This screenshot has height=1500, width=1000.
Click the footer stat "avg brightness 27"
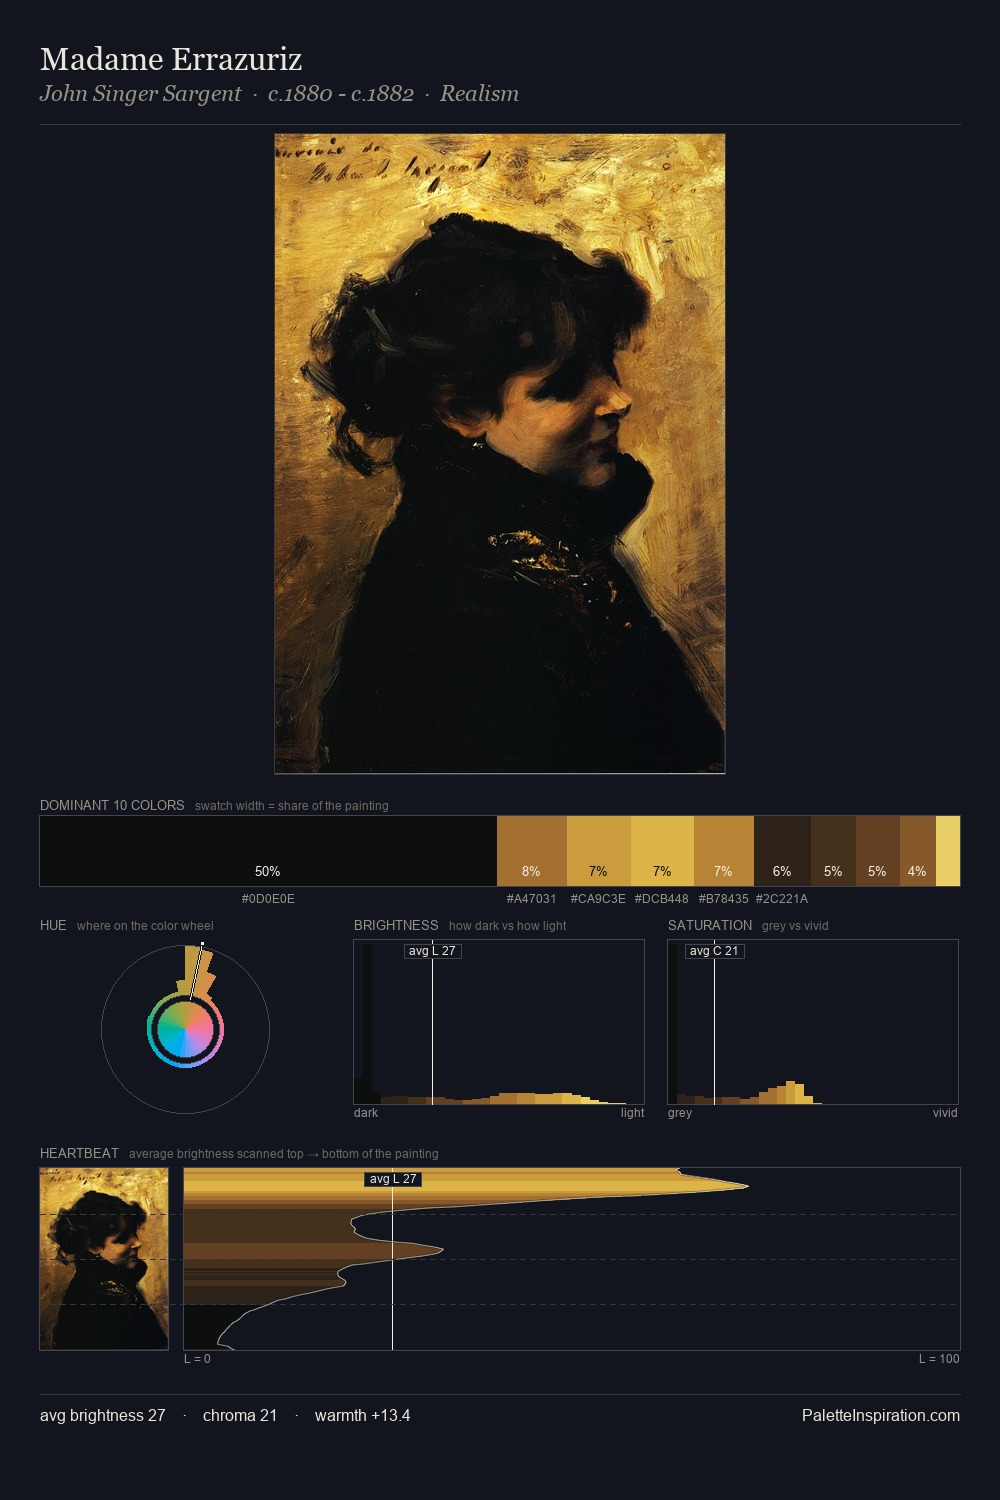pos(102,1415)
